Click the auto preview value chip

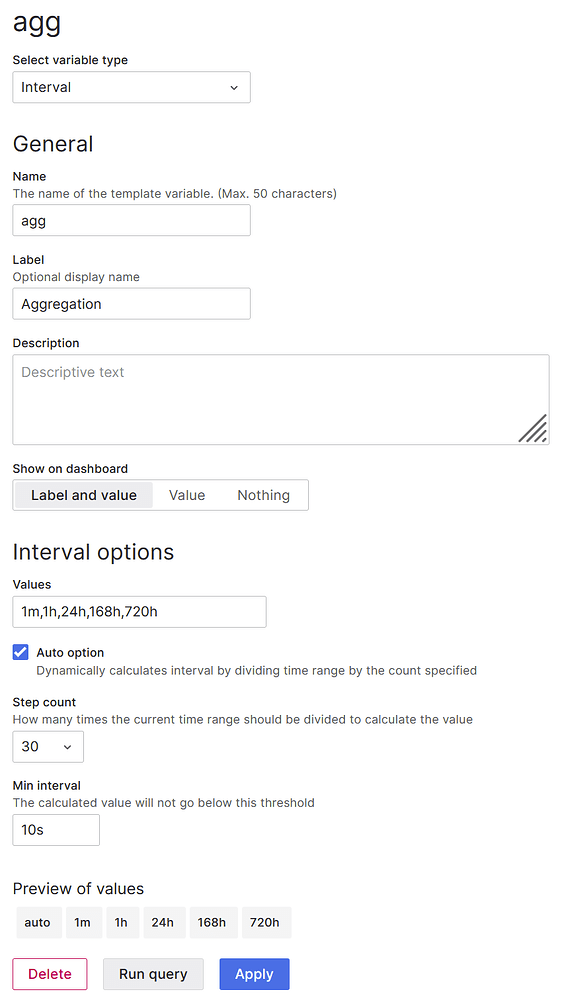[38, 923]
